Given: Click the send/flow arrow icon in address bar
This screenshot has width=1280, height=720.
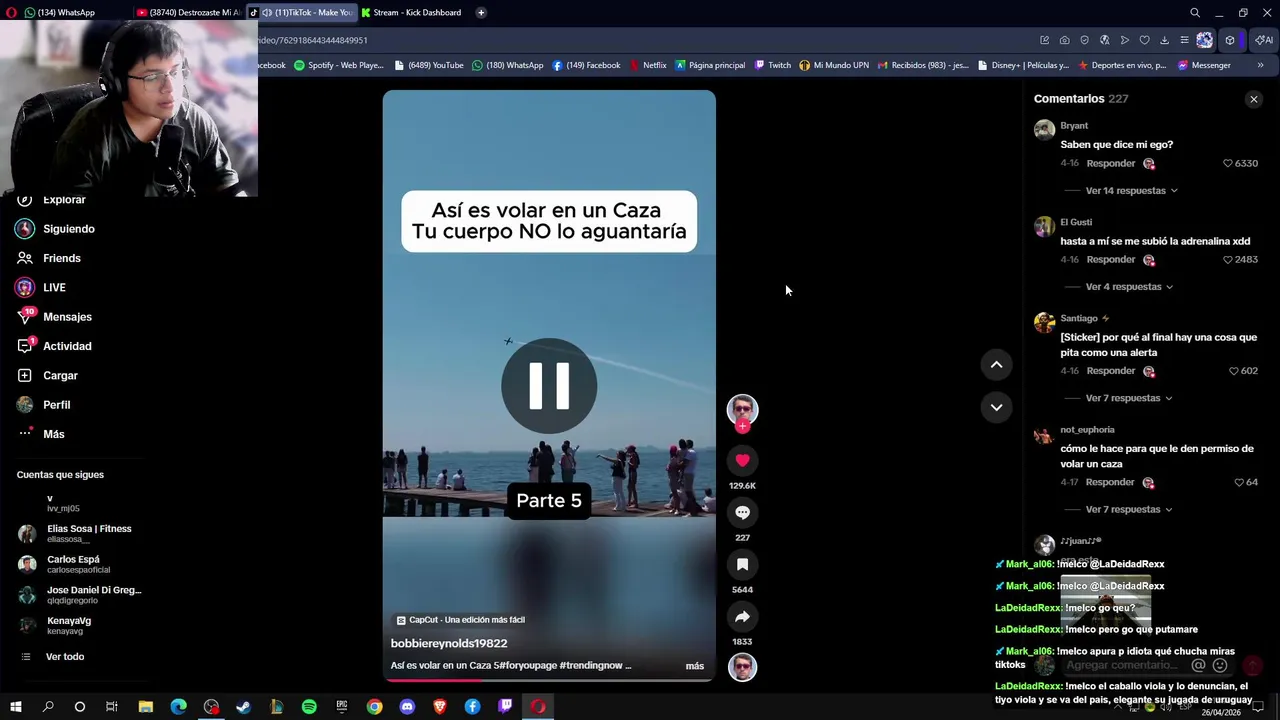Looking at the screenshot, I should click(1124, 40).
